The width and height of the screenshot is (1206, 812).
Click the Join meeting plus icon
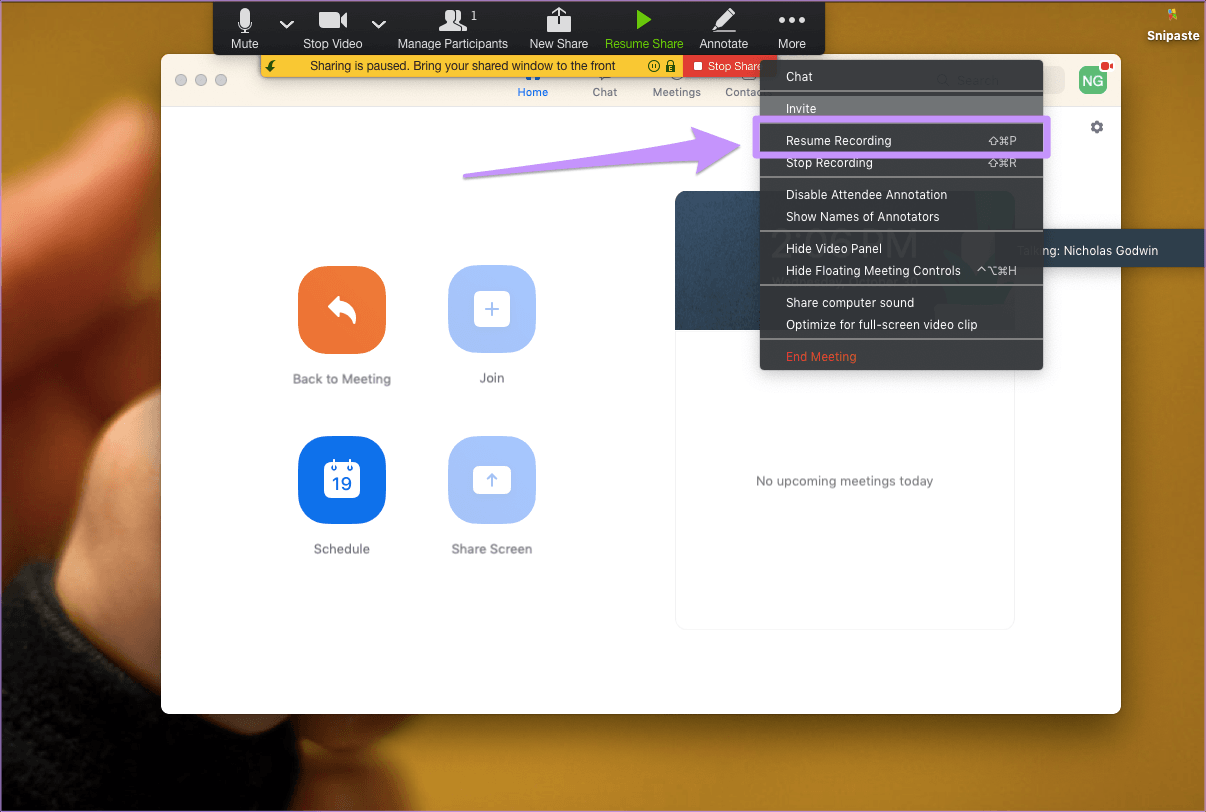point(492,309)
